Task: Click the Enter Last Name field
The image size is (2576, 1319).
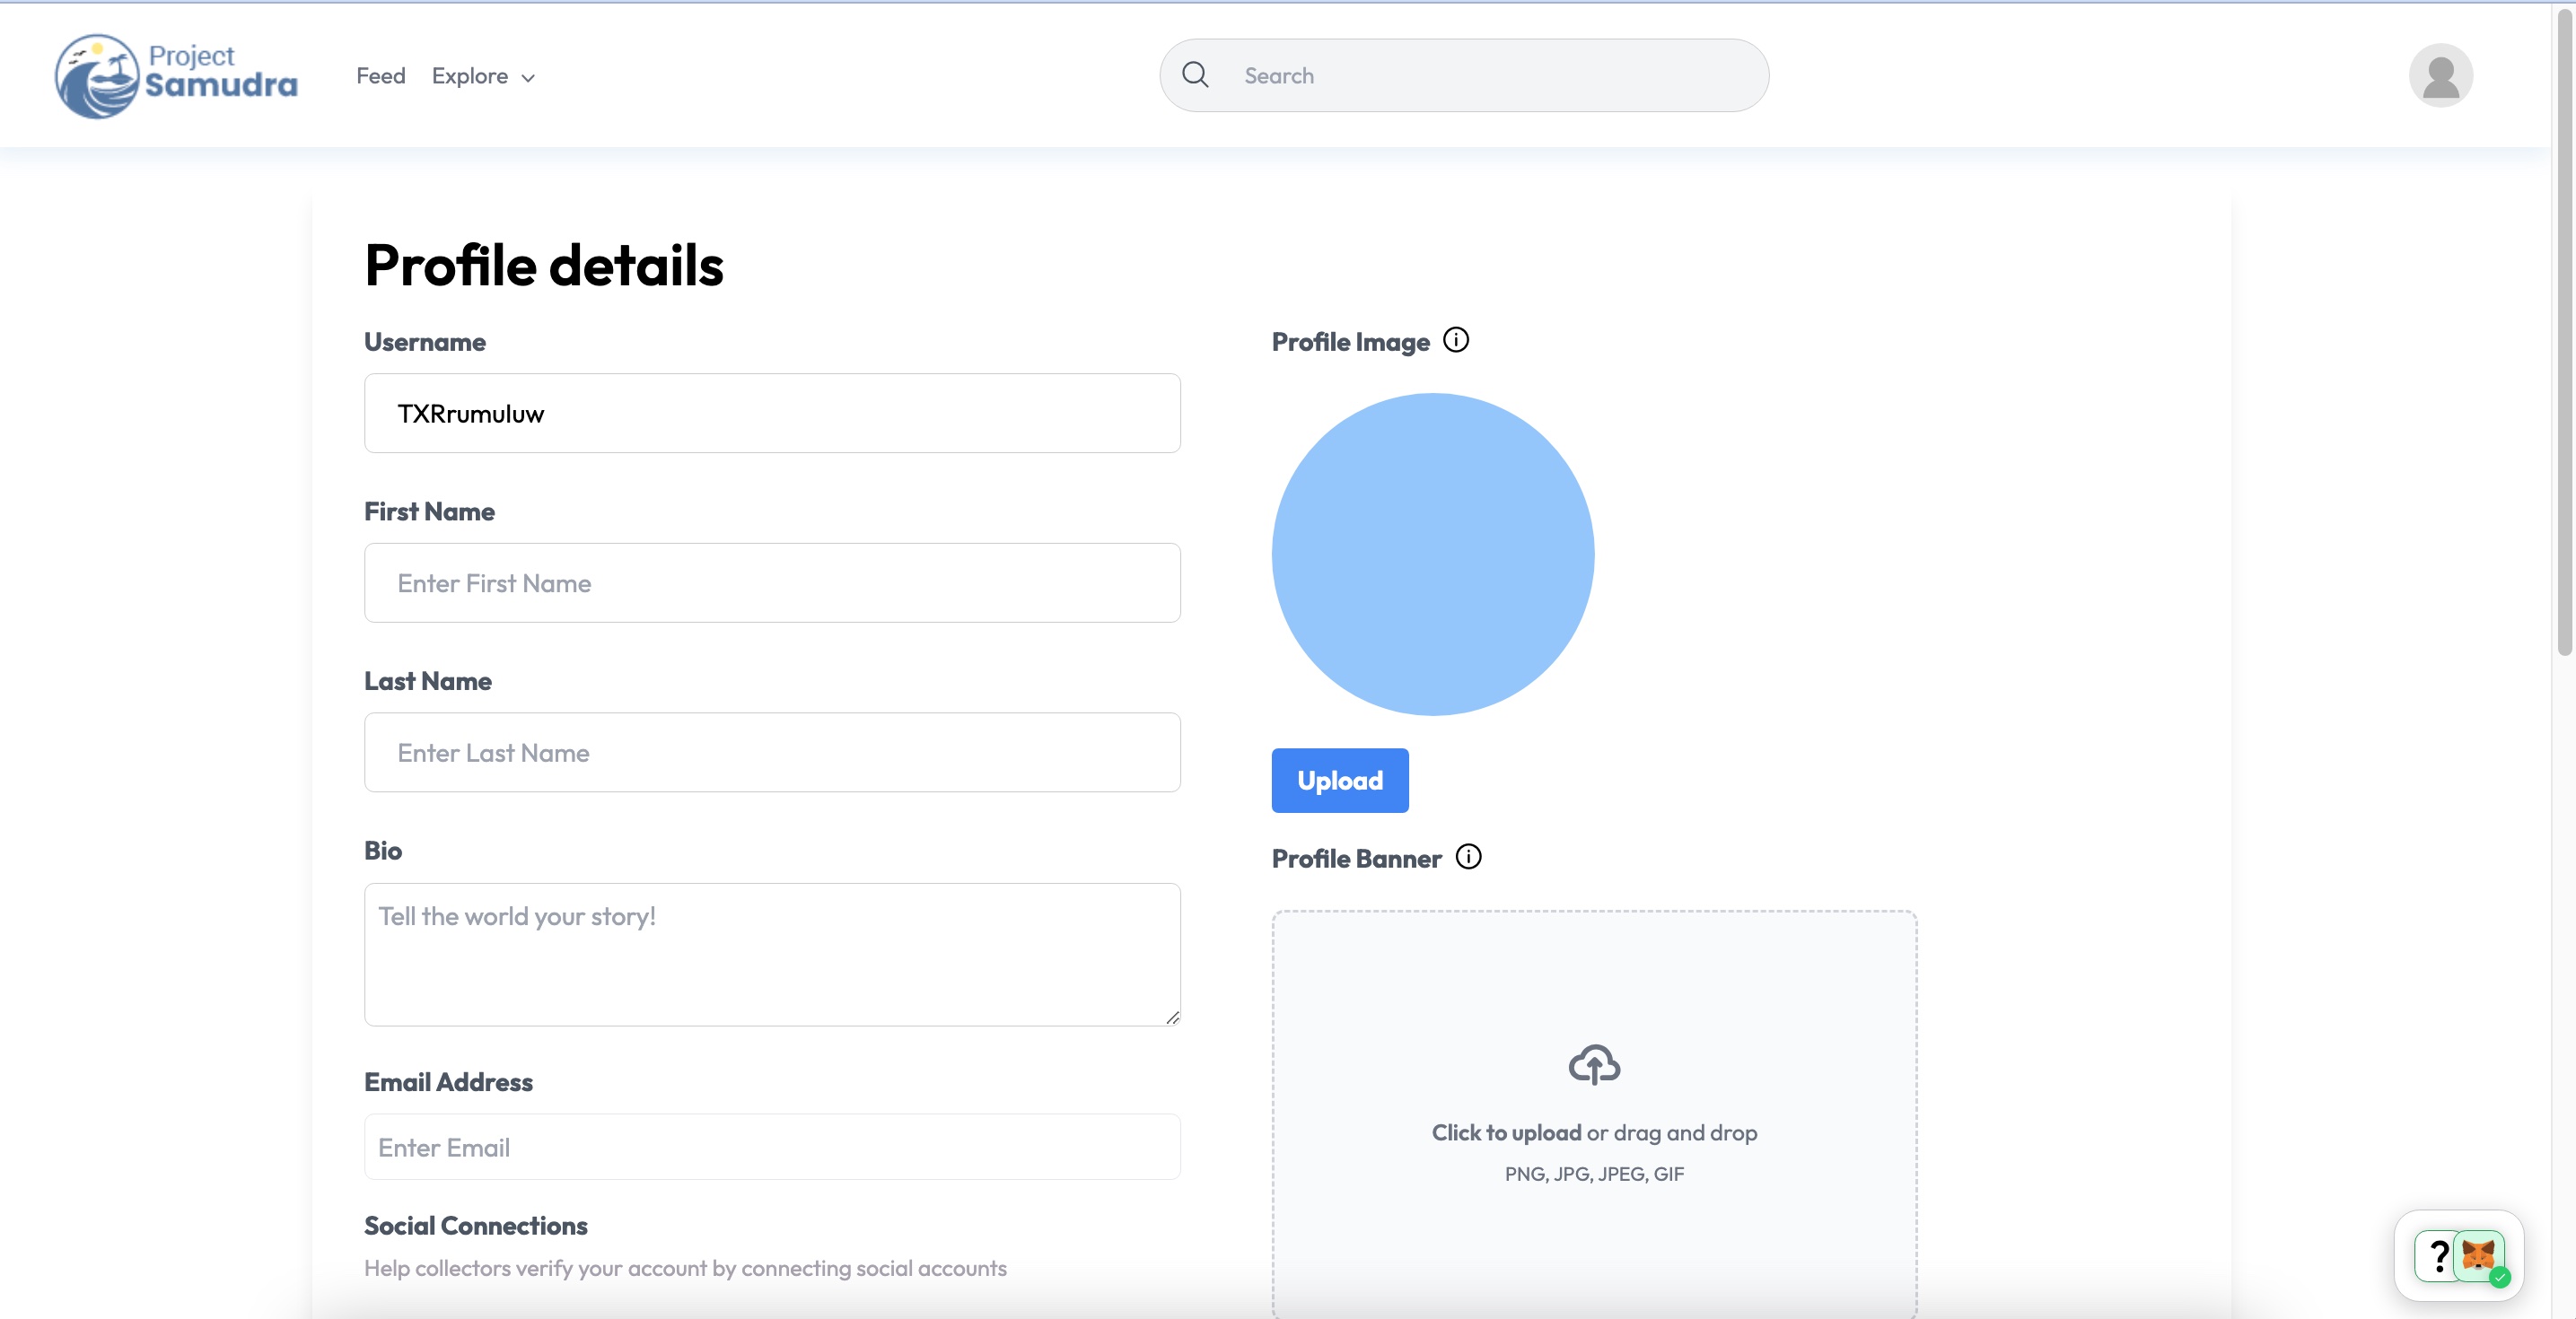Action: pos(772,752)
